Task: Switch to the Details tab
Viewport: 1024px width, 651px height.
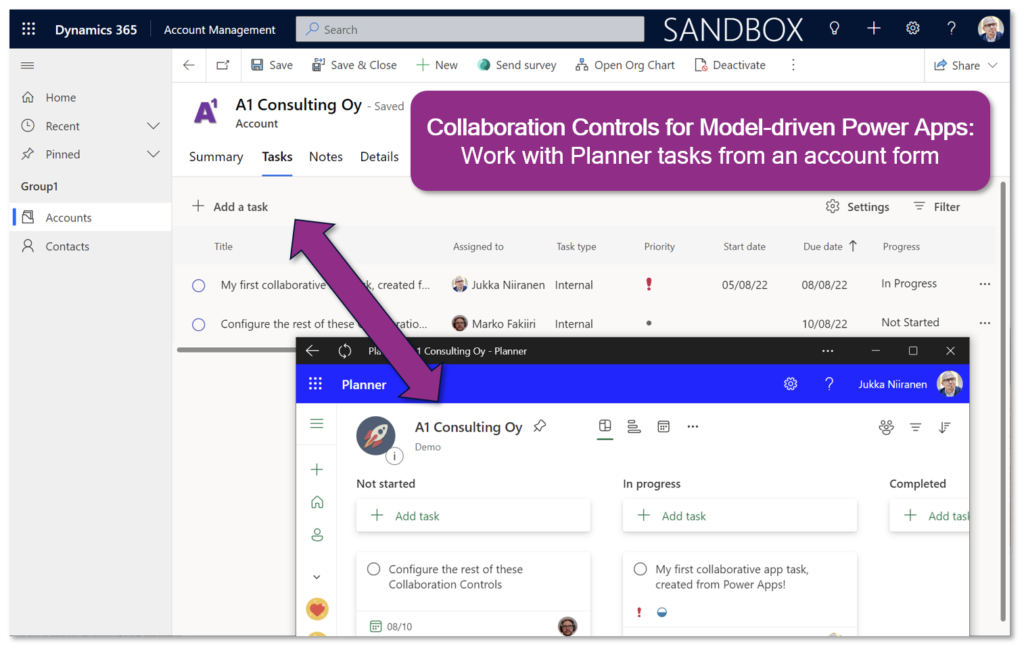Action: 379,157
